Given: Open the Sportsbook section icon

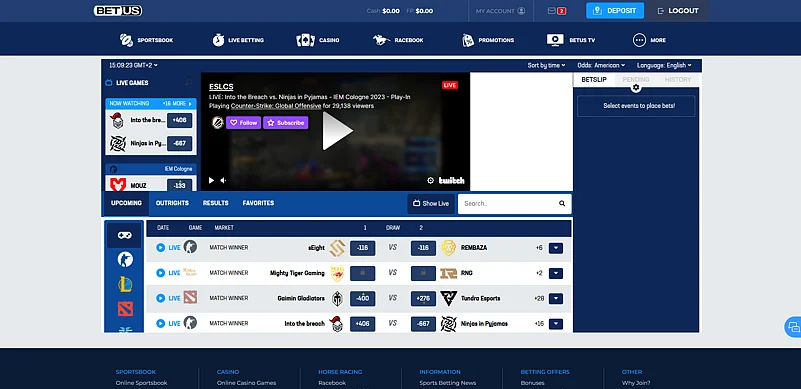Looking at the screenshot, I should [x=126, y=40].
